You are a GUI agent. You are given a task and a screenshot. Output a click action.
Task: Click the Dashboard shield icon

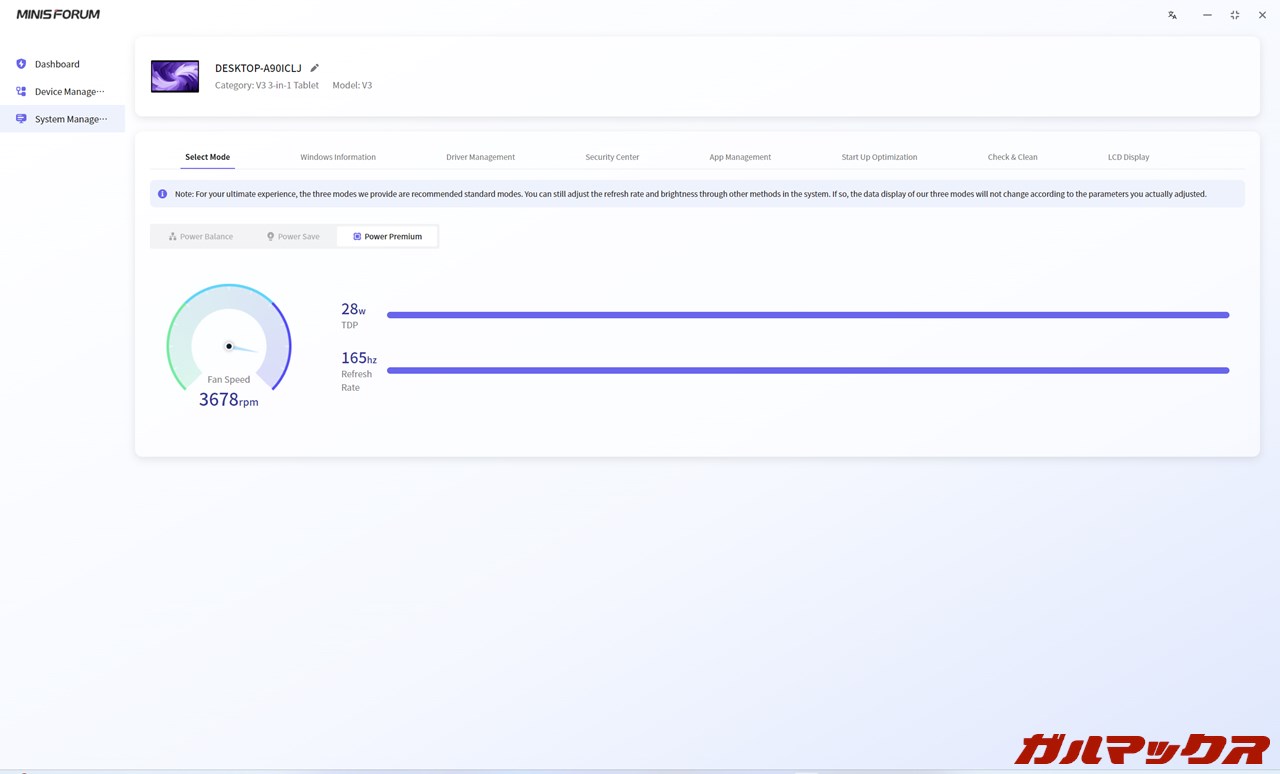[21, 64]
